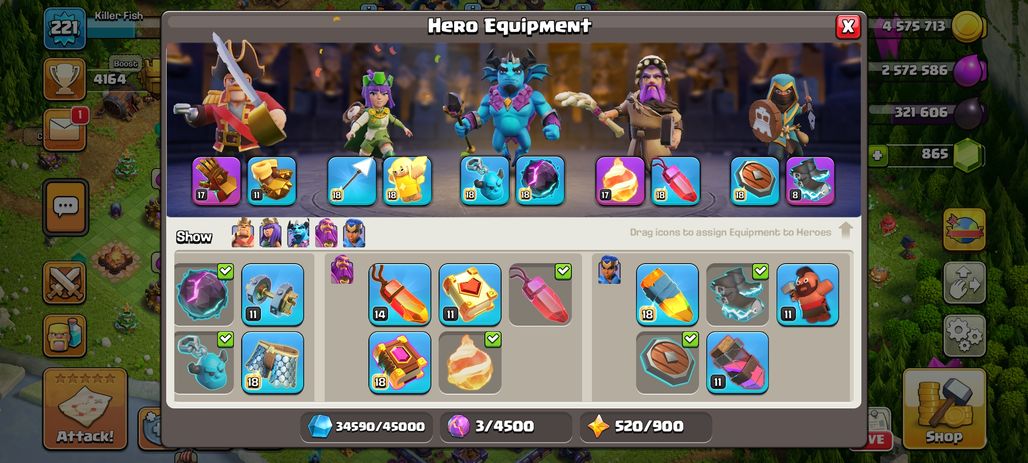This screenshot has height=463, width=1028.
Task: Select the Giant Gauntlet equipment on King
Action: (216, 180)
